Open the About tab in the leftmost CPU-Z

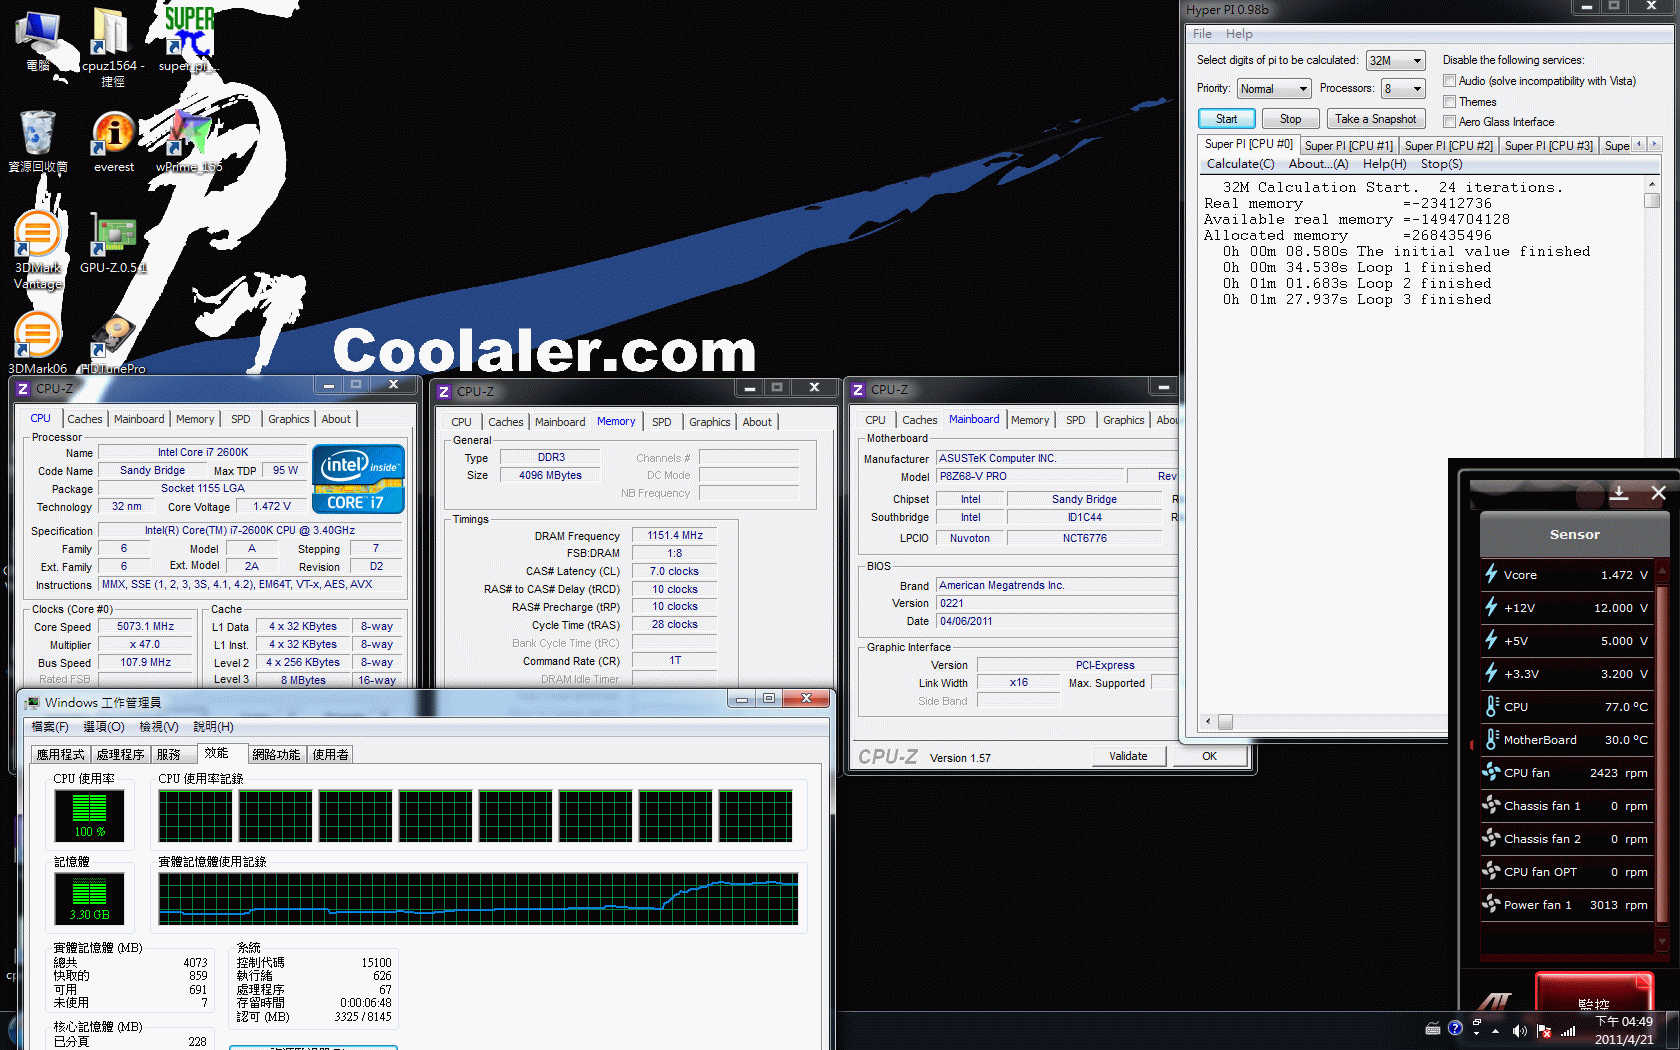(336, 419)
